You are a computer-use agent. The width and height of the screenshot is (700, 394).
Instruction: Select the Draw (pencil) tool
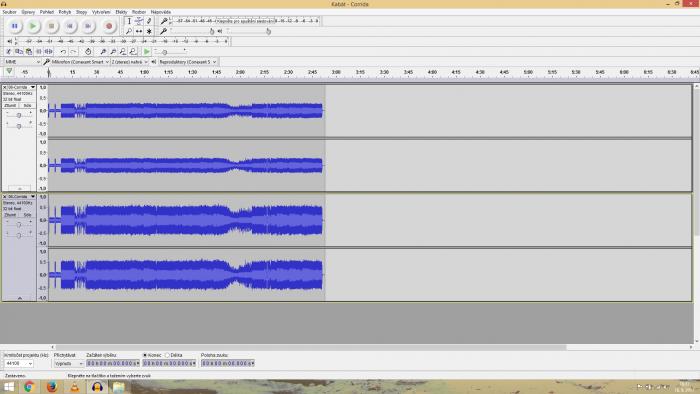click(149, 21)
